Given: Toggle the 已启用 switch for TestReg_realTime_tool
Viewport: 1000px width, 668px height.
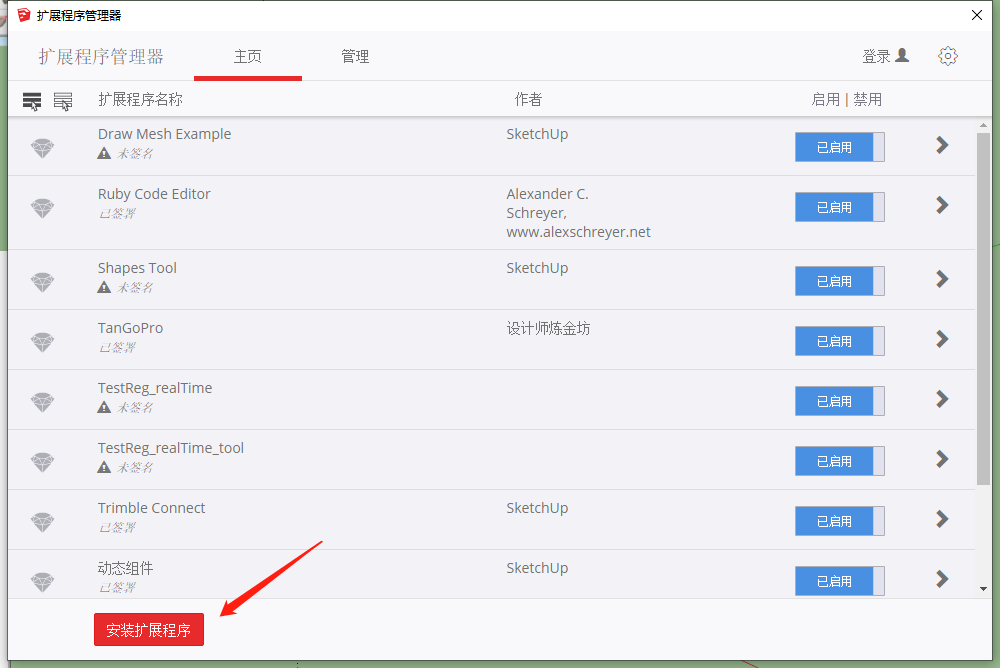Looking at the screenshot, I should [839, 461].
